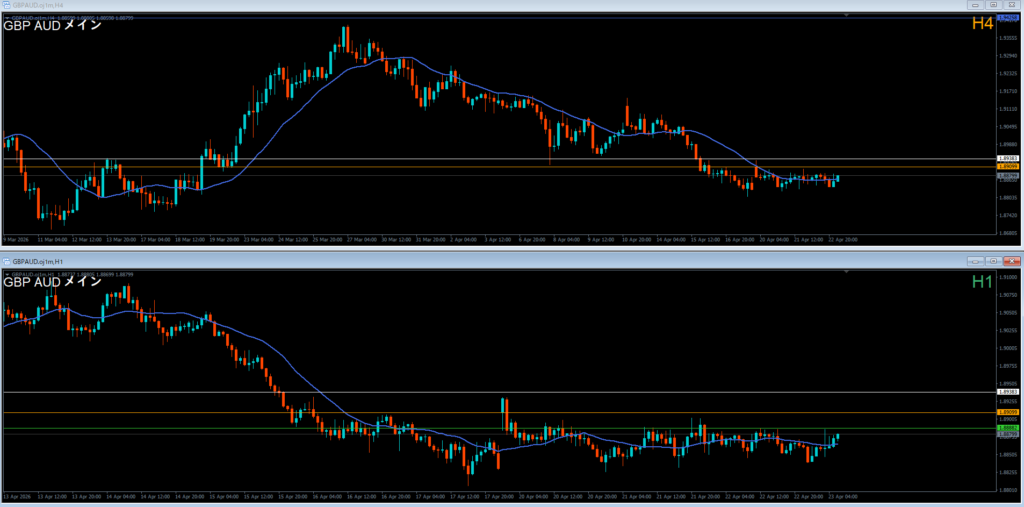Minimize the H4 GBPAUD chart window
Screen dimensions: 1024x507
point(973,6)
